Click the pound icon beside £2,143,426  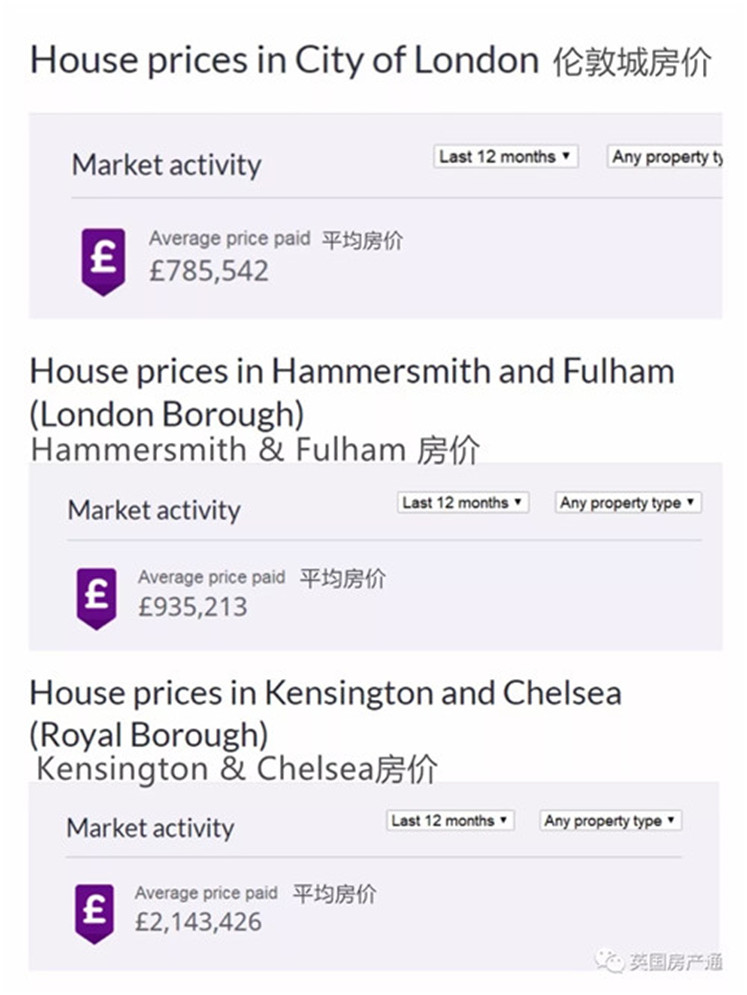pos(94,912)
